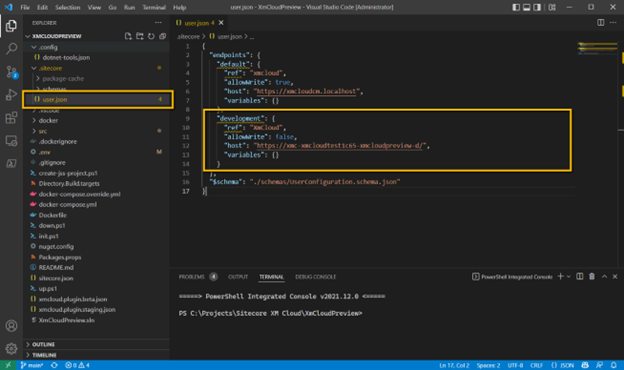Switch to the OUTPUT tab
The height and width of the screenshot is (370, 624).
(x=238, y=277)
